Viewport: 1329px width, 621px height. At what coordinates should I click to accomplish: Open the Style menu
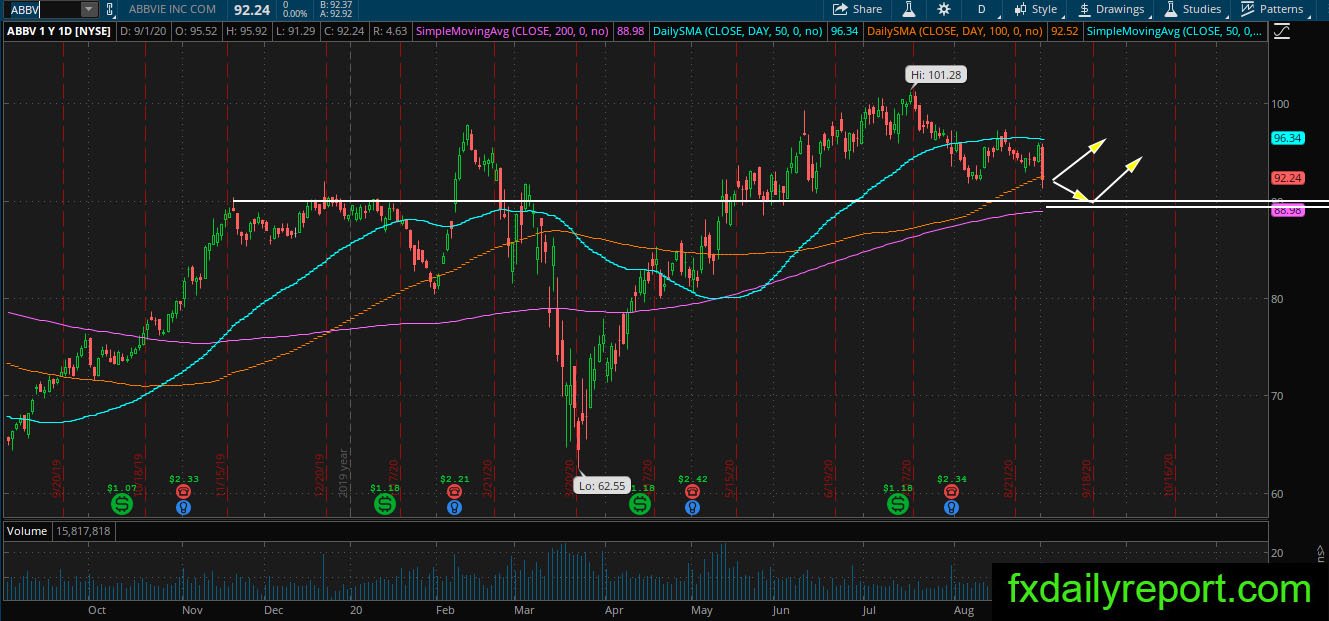pyautogui.click(x=1035, y=9)
